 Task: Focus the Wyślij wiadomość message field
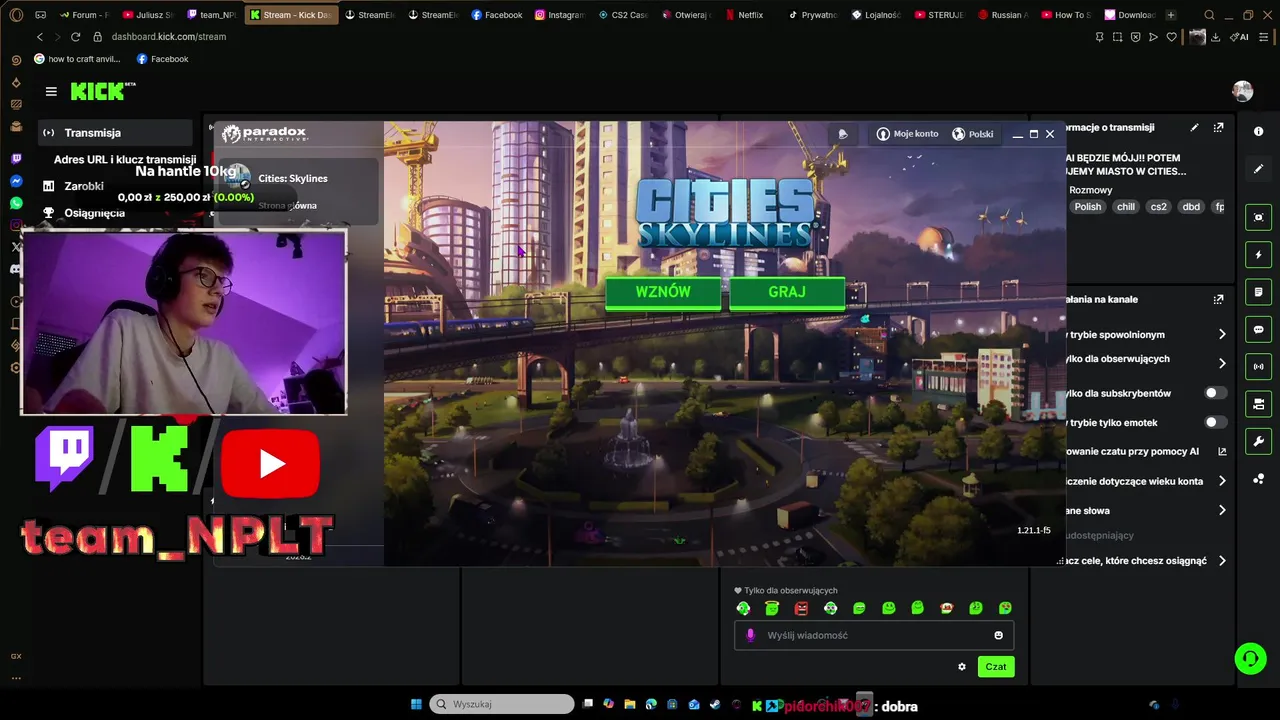[x=874, y=635]
